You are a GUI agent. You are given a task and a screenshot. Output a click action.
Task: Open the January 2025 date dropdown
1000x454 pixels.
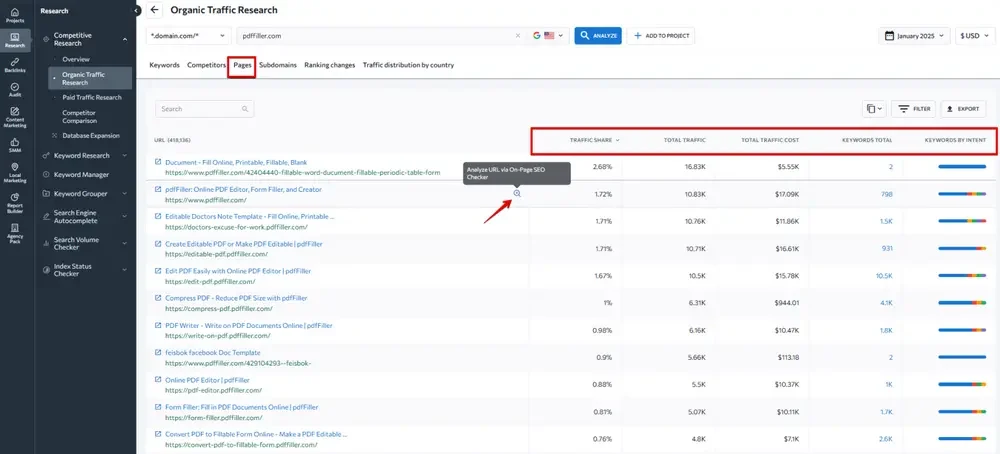click(914, 36)
